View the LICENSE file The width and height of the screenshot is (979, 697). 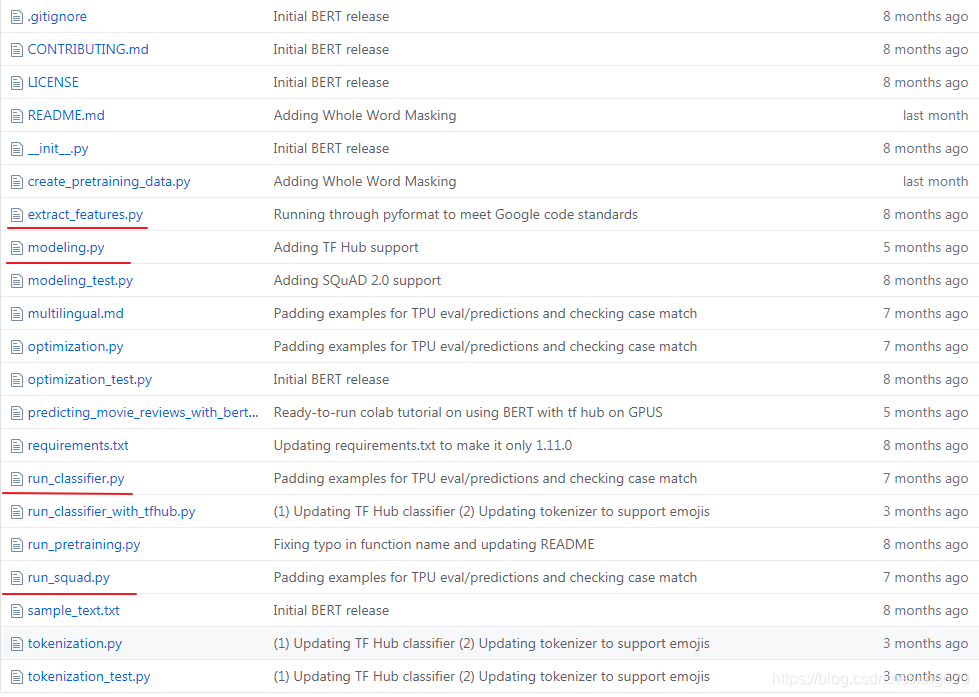pos(53,82)
